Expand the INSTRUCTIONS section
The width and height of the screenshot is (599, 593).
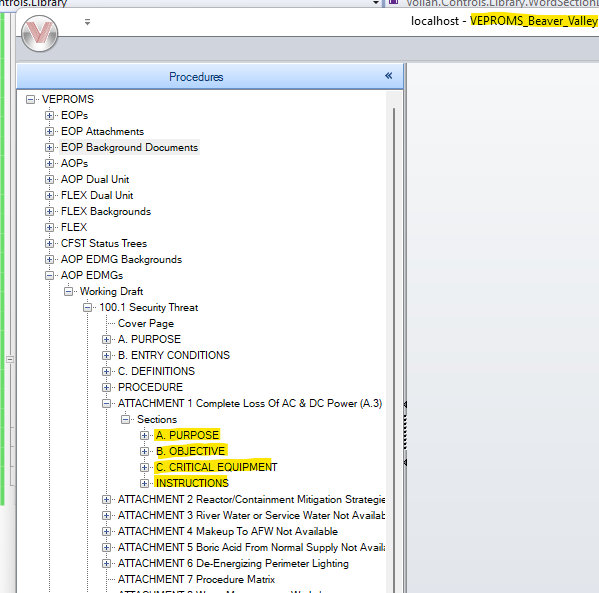(144, 483)
